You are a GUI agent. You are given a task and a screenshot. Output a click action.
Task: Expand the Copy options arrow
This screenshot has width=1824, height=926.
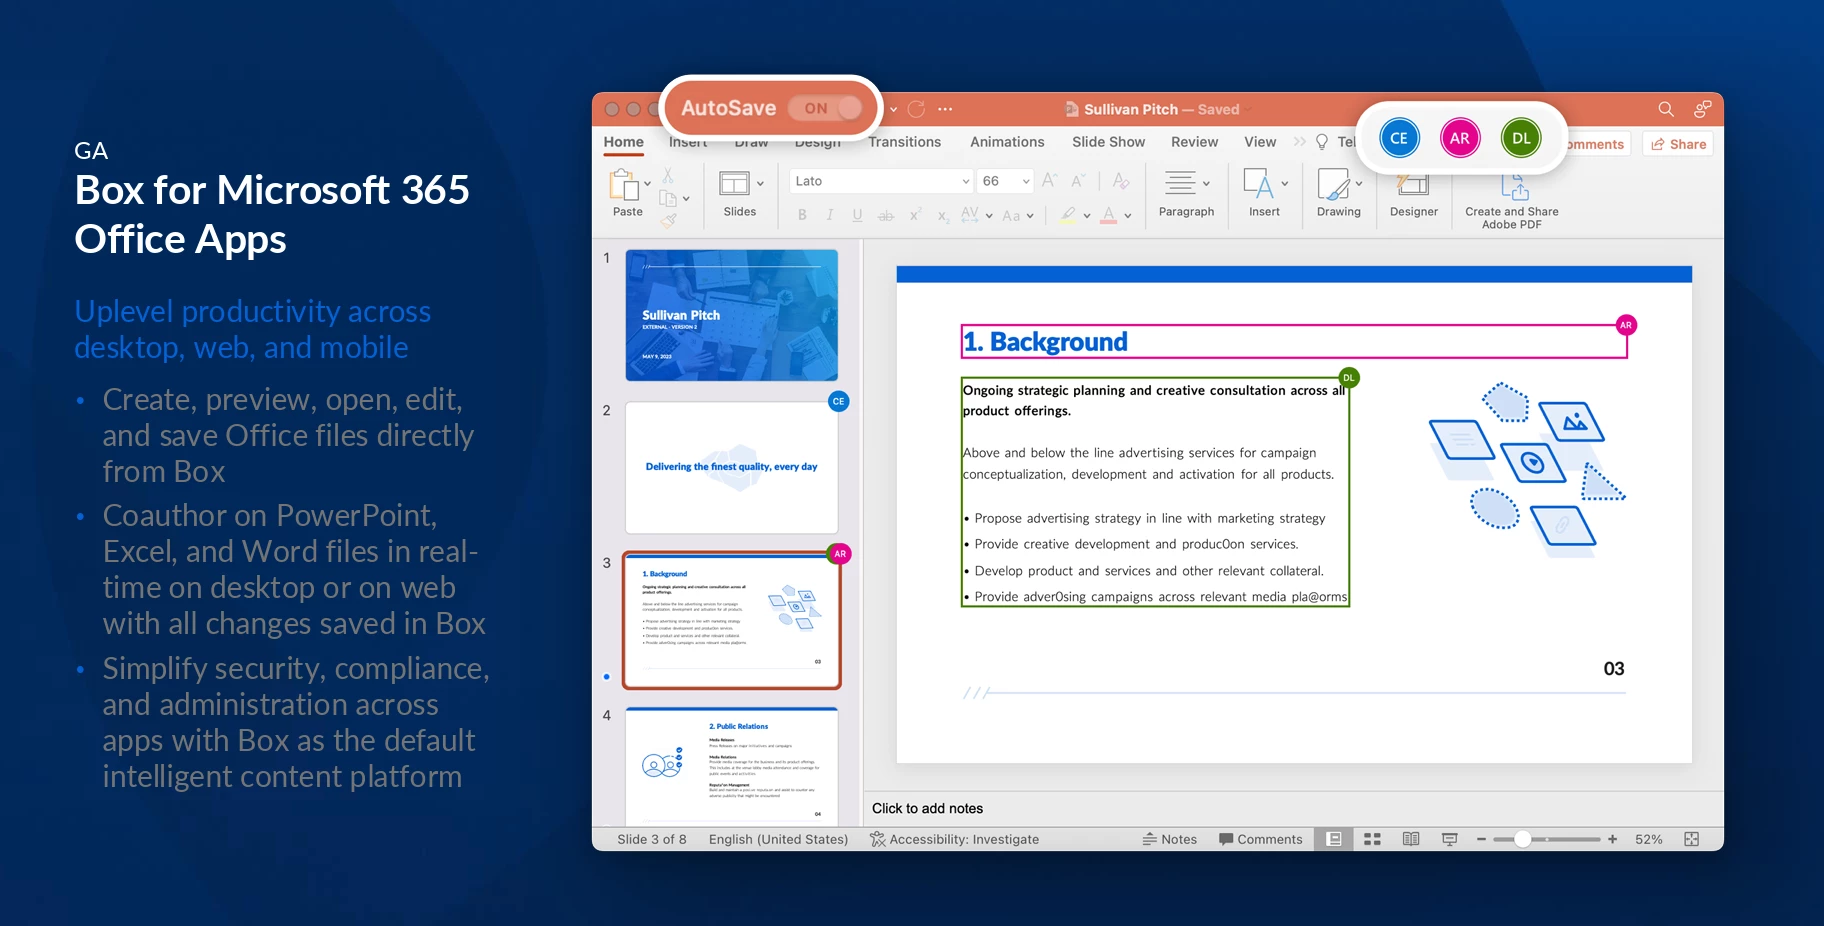(686, 198)
